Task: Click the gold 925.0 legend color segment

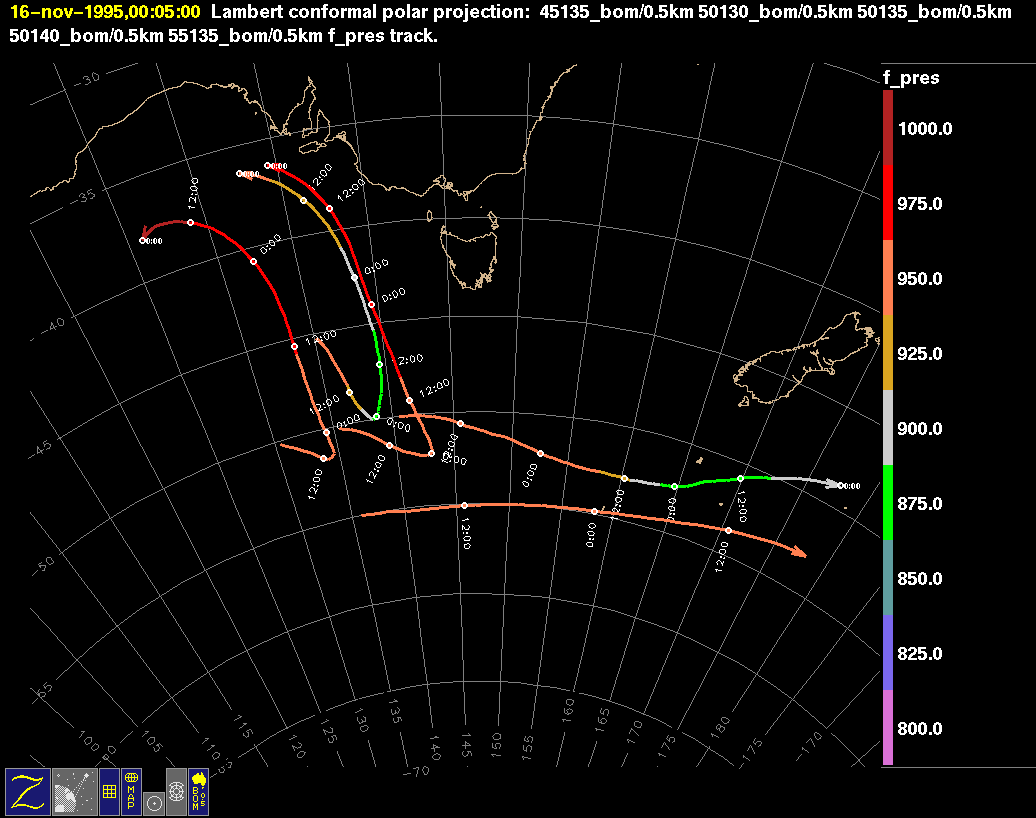Action: pyautogui.click(x=888, y=352)
